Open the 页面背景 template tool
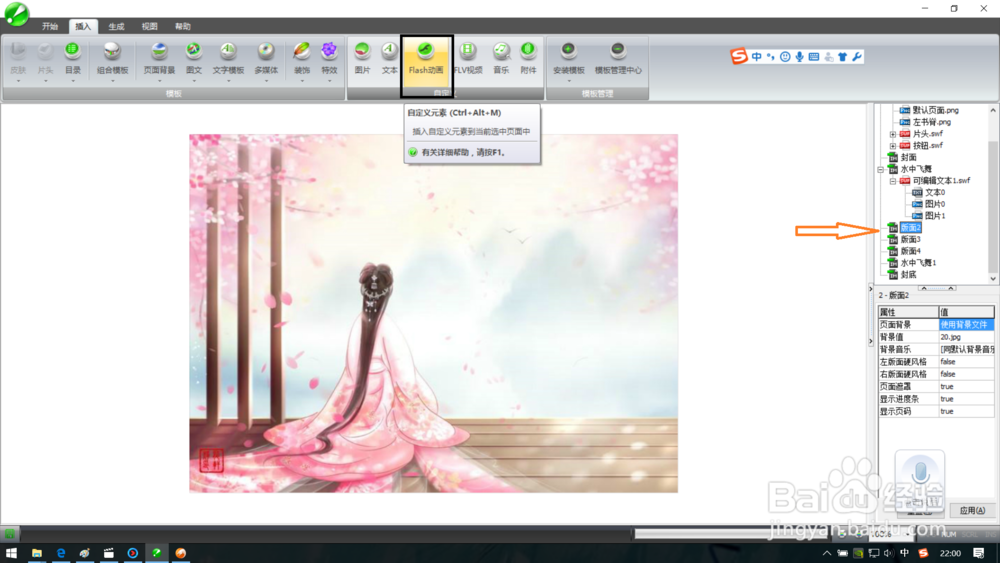This screenshot has height=563, width=1000. click(x=159, y=57)
